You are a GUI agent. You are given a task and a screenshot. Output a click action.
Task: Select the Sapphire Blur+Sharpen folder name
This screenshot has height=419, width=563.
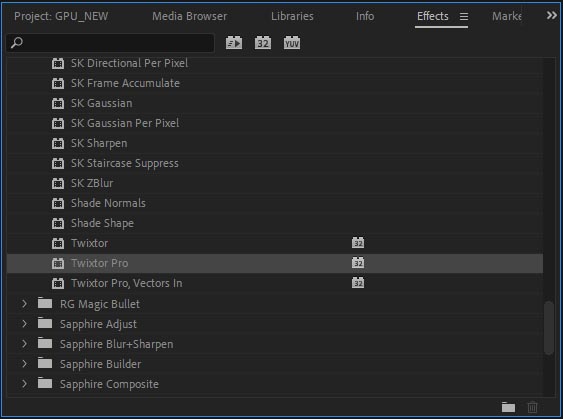(x=117, y=344)
